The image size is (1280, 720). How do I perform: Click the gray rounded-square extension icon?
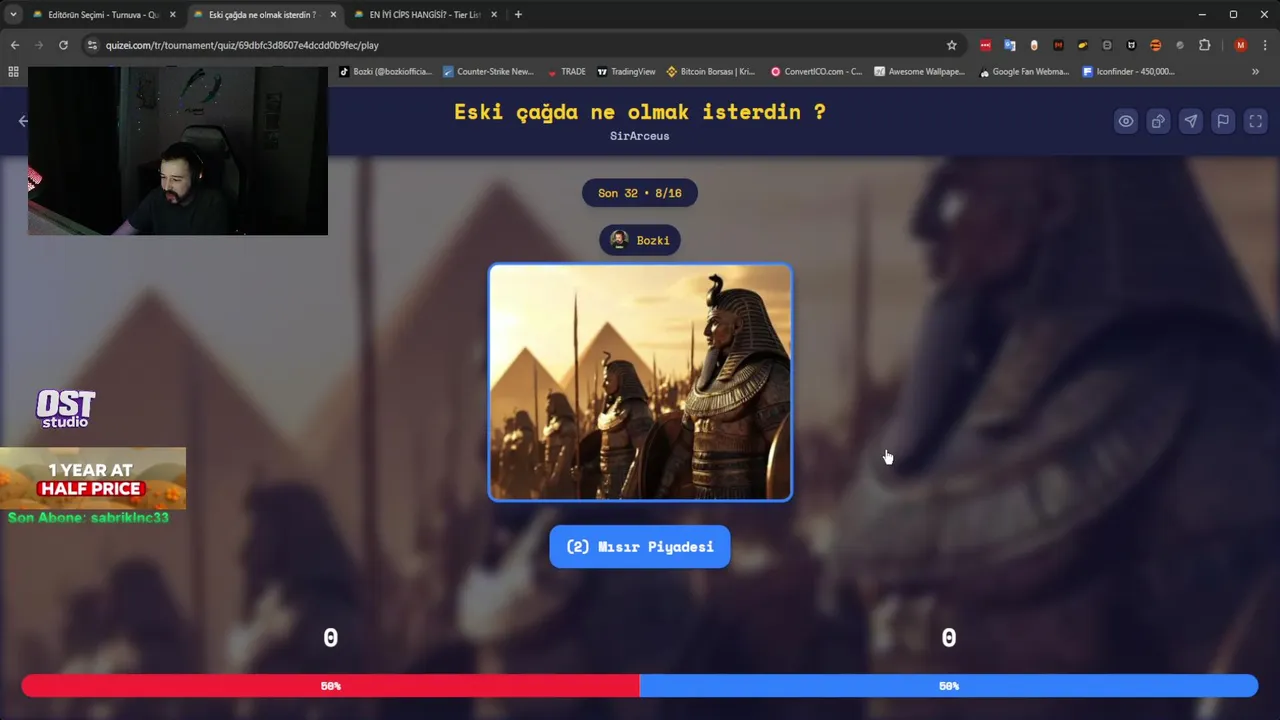click(x=1107, y=45)
